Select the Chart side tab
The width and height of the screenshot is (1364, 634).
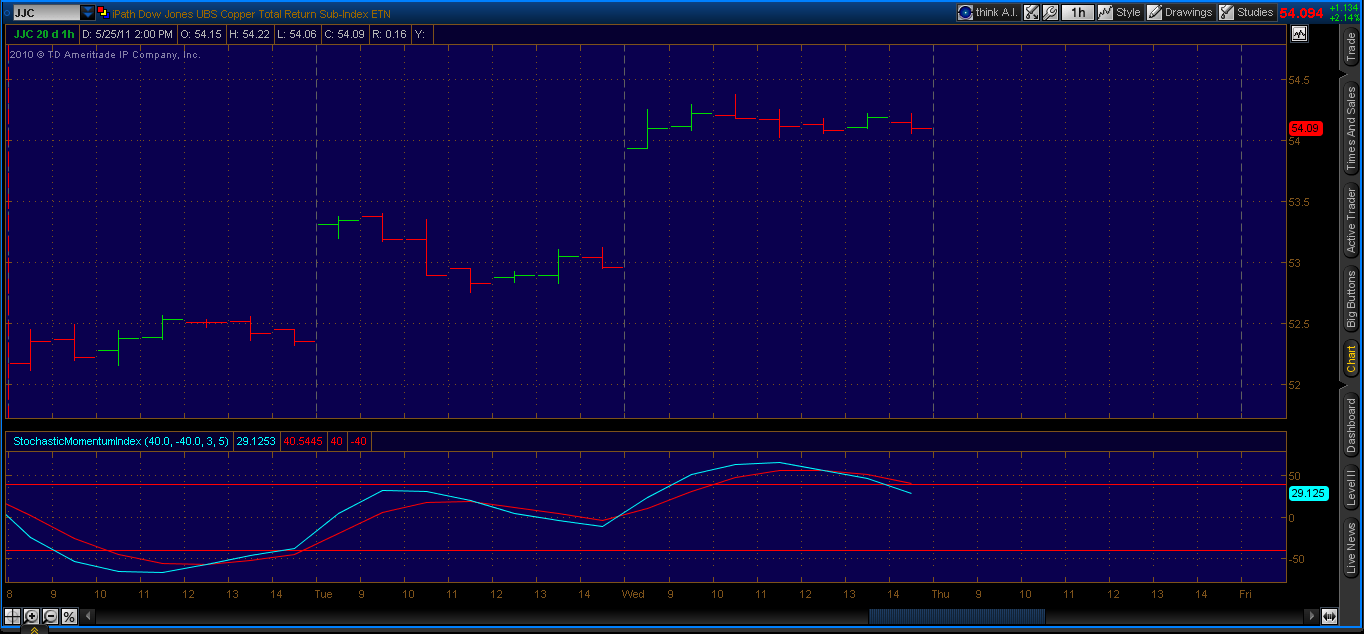point(1351,359)
